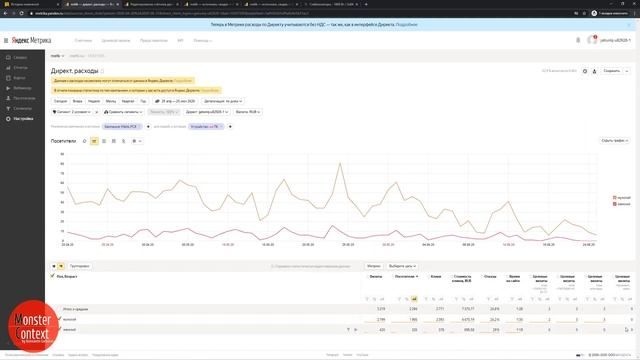Select the highlighted tree-view icon above the table
Screen dimensions: 640x360
coord(61,266)
